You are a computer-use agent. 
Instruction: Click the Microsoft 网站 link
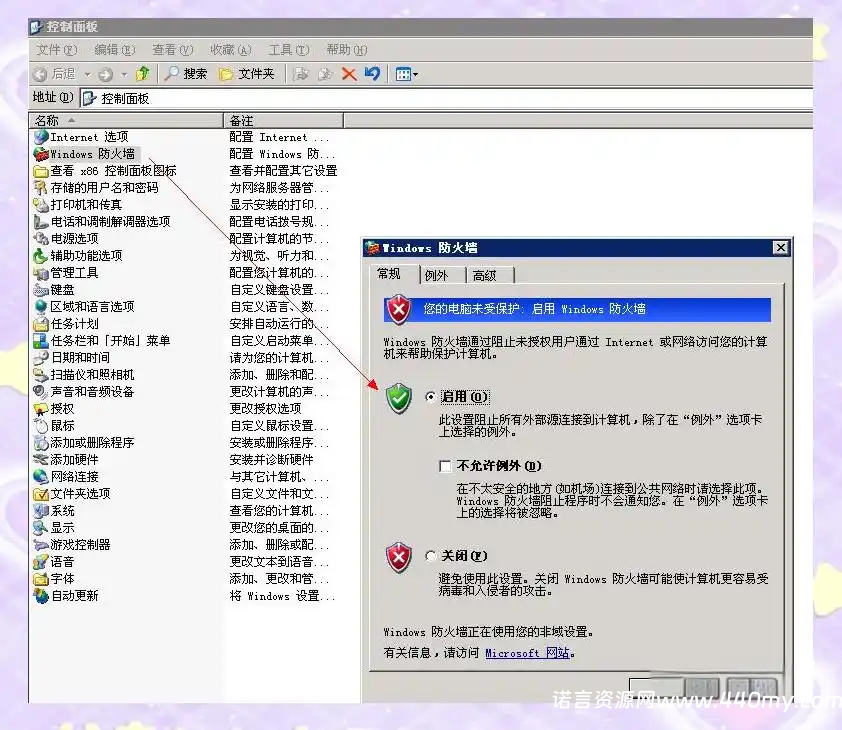(527, 653)
